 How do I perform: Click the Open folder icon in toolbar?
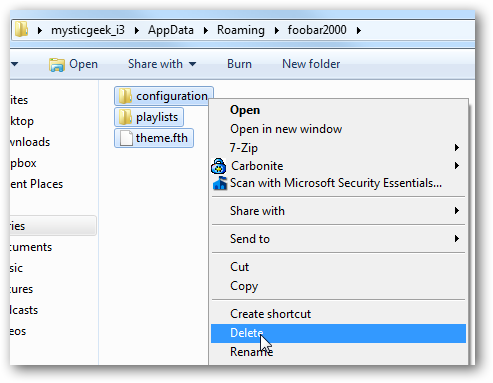click(x=57, y=64)
